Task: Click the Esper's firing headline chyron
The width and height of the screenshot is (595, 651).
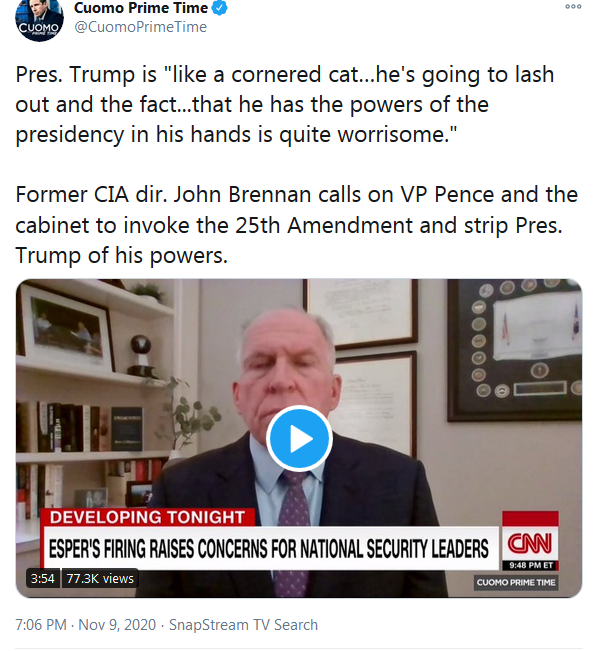Action: [270, 548]
